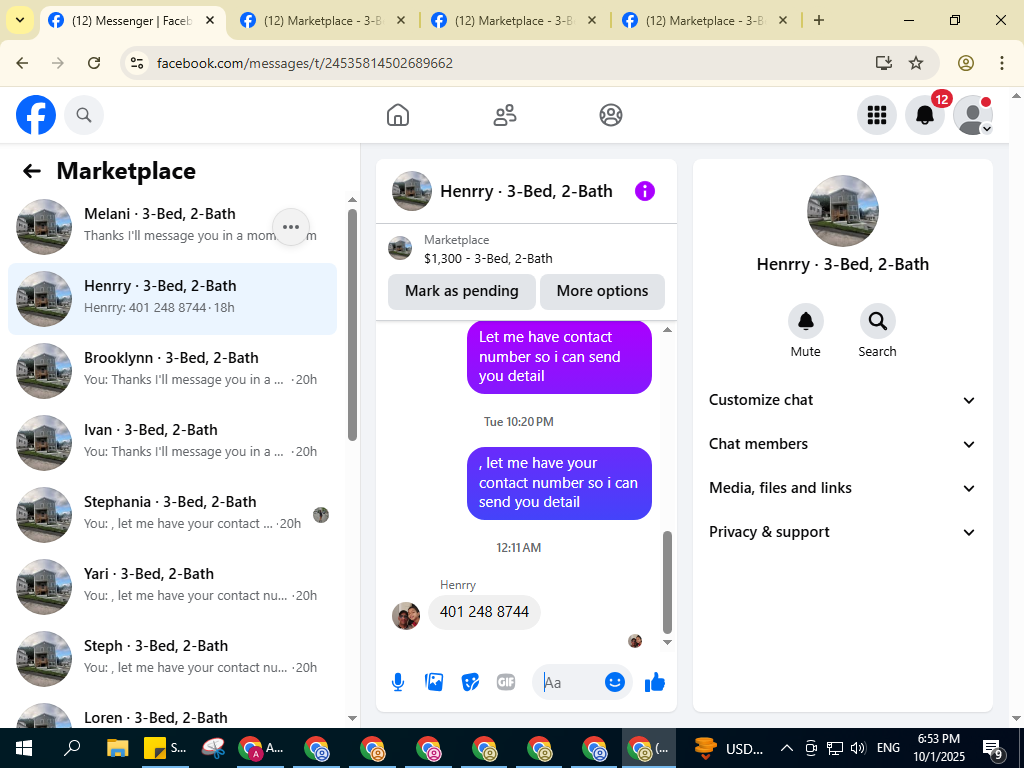
Task: Open account profile avatar menu
Action: [x=973, y=115]
